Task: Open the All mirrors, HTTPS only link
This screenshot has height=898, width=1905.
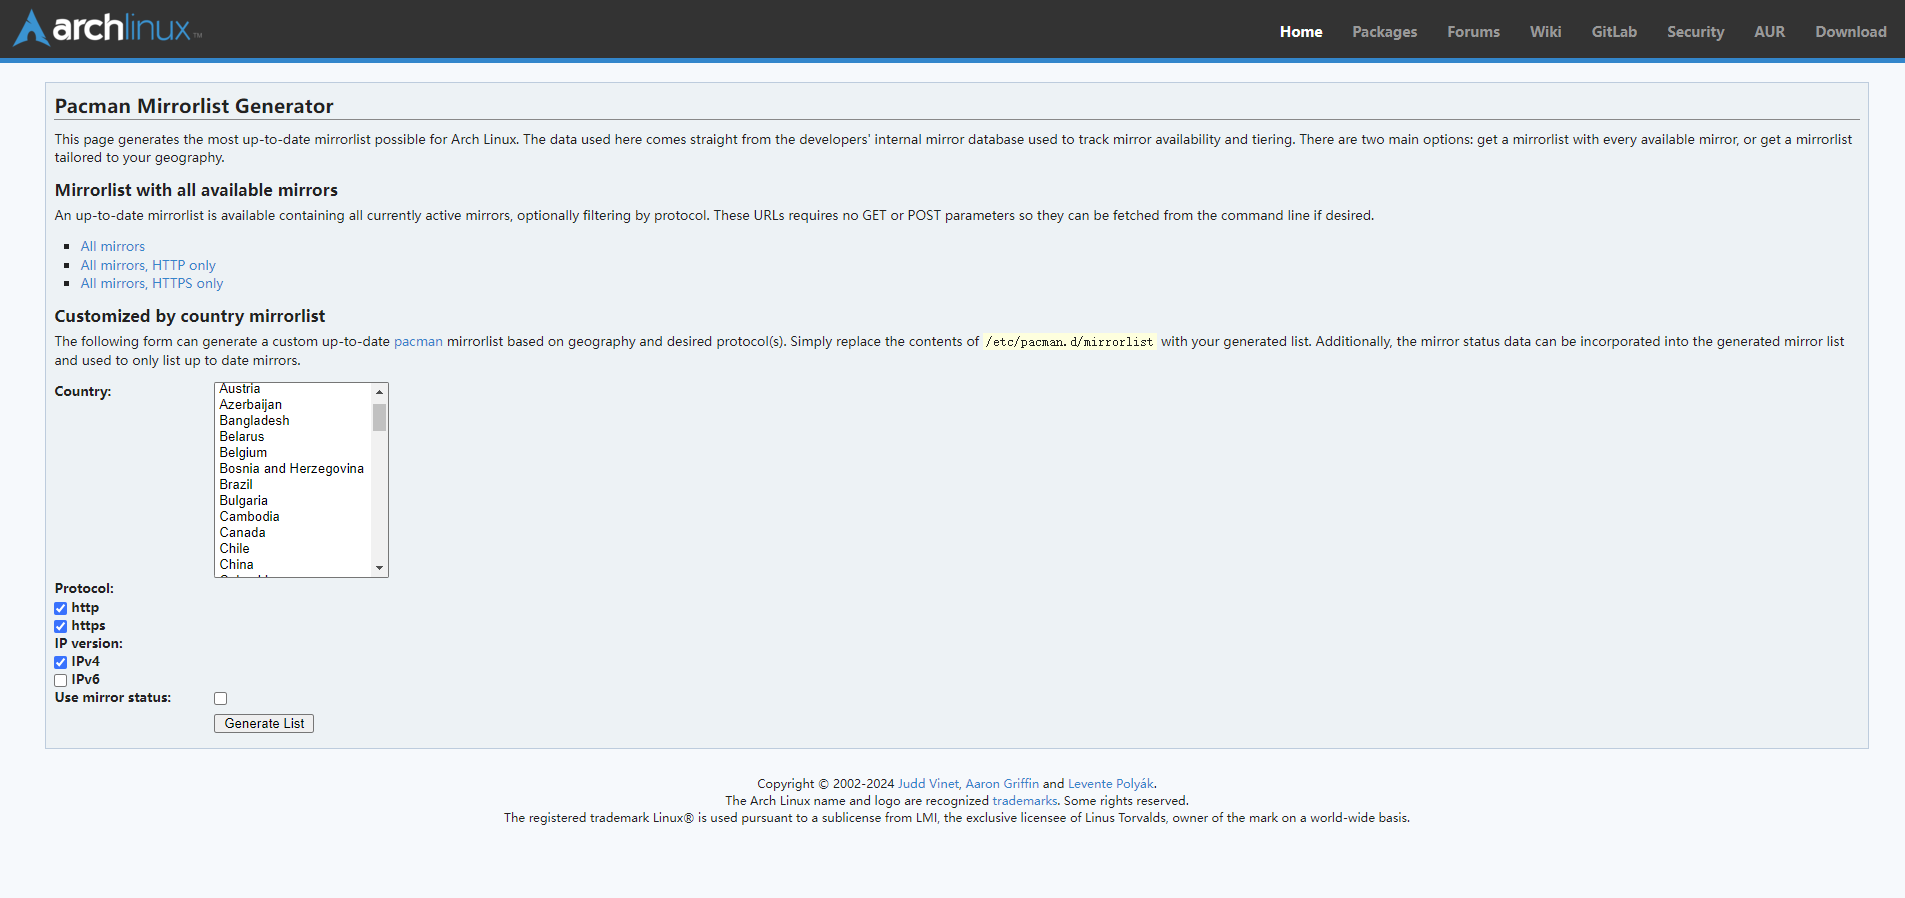Action: tap(152, 284)
